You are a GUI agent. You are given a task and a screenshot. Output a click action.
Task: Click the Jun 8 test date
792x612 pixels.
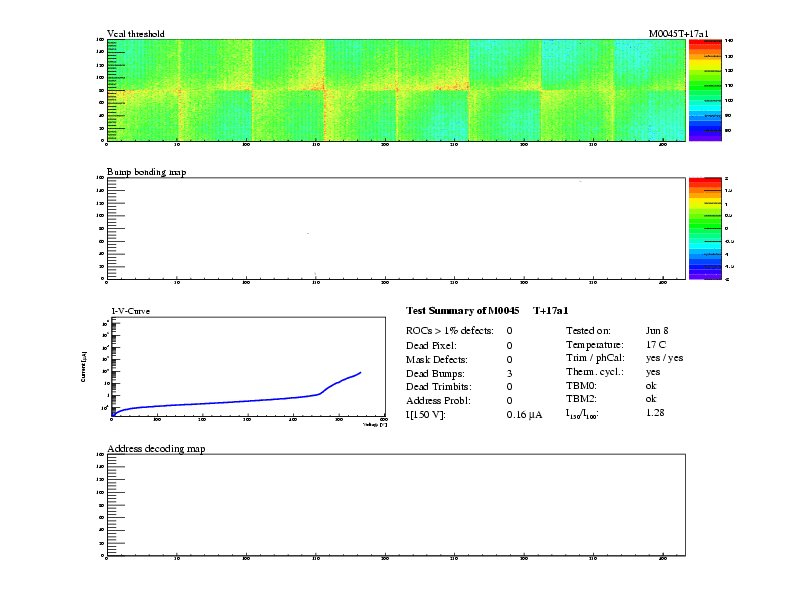click(x=658, y=330)
